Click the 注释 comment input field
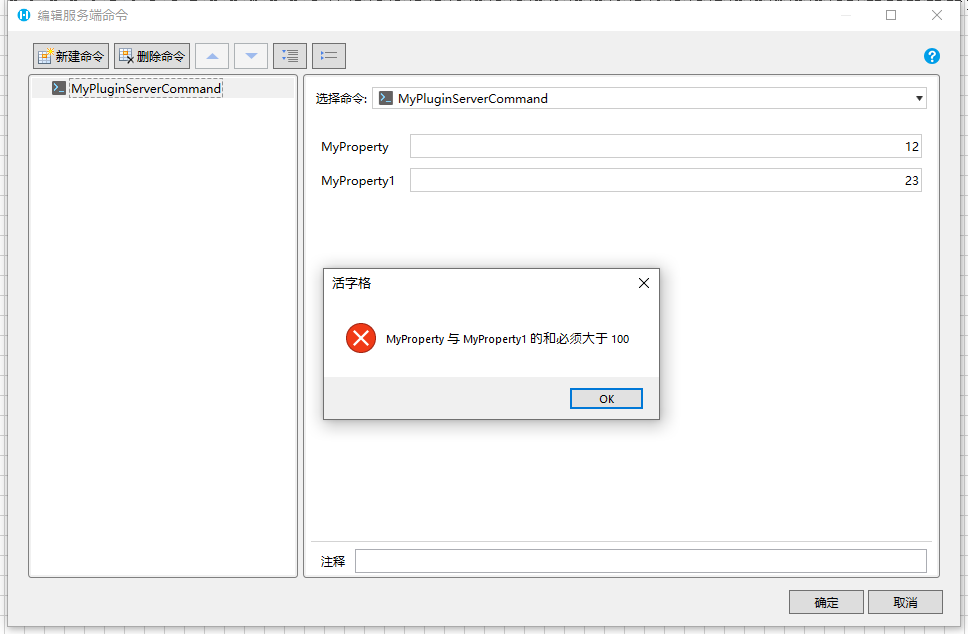968x634 pixels. tap(641, 561)
